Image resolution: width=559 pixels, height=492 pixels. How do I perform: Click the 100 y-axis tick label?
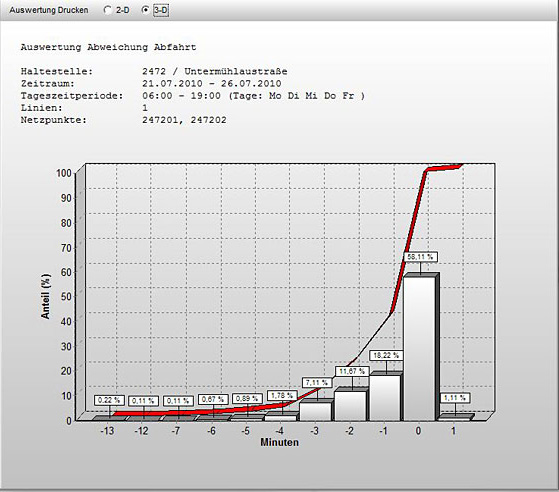(64, 173)
